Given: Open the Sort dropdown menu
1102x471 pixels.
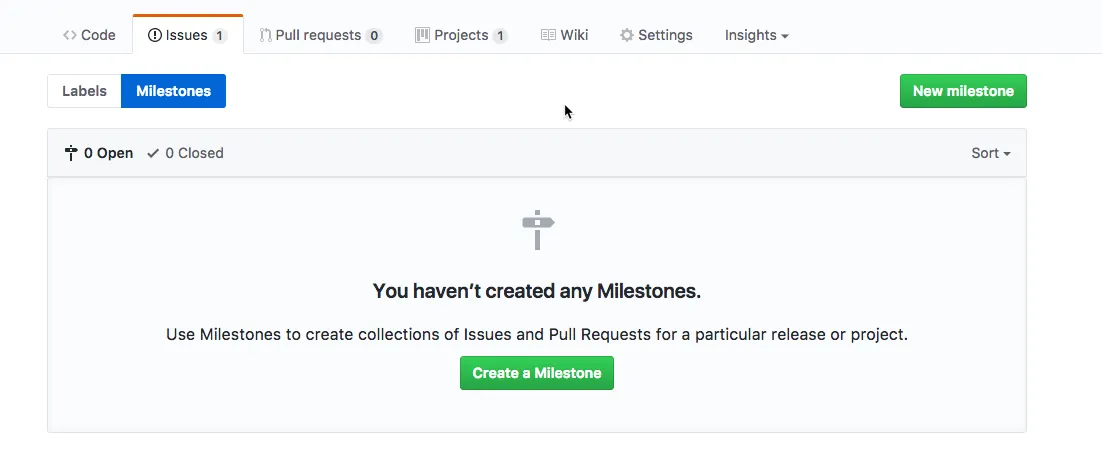Looking at the screenshot, I should [990, 153].
